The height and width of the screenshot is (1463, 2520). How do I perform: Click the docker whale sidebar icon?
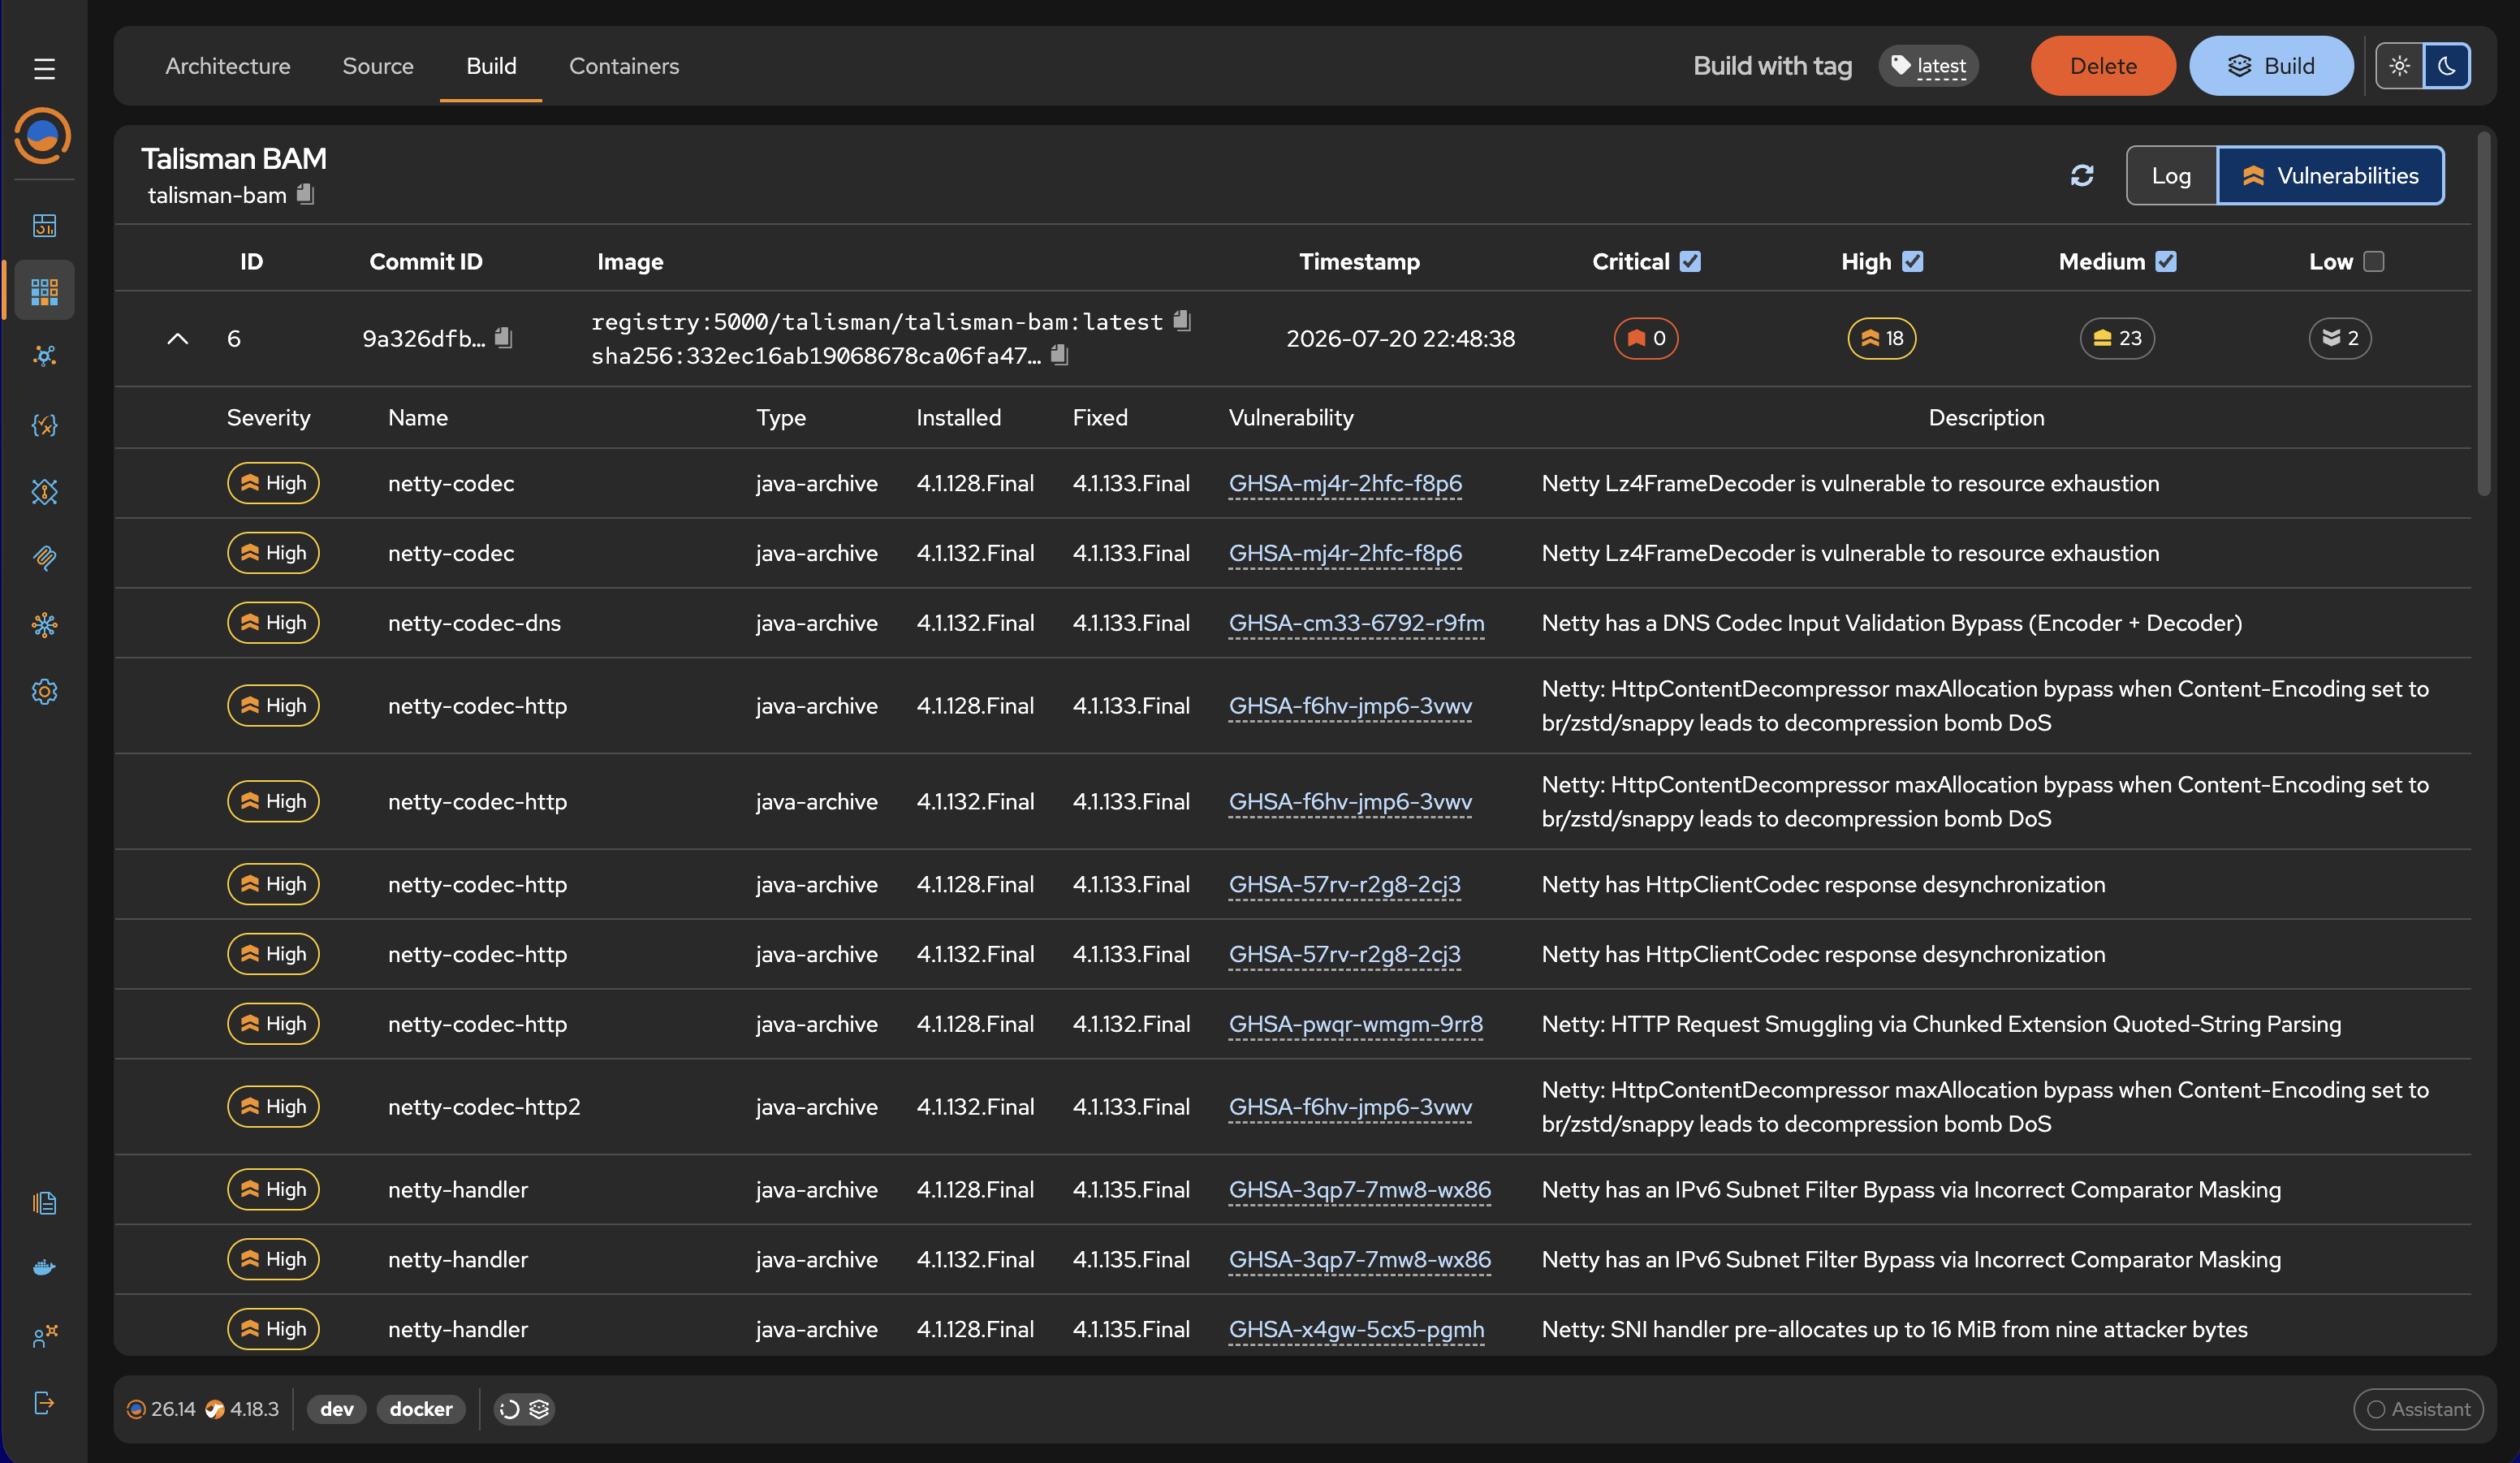(44, 1268)
